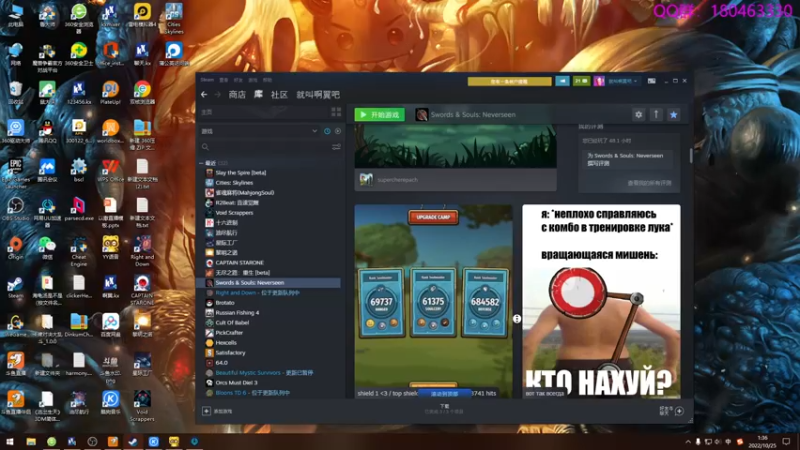Click Steam's forward arrow navigation icon

click(x=217, y=94)
